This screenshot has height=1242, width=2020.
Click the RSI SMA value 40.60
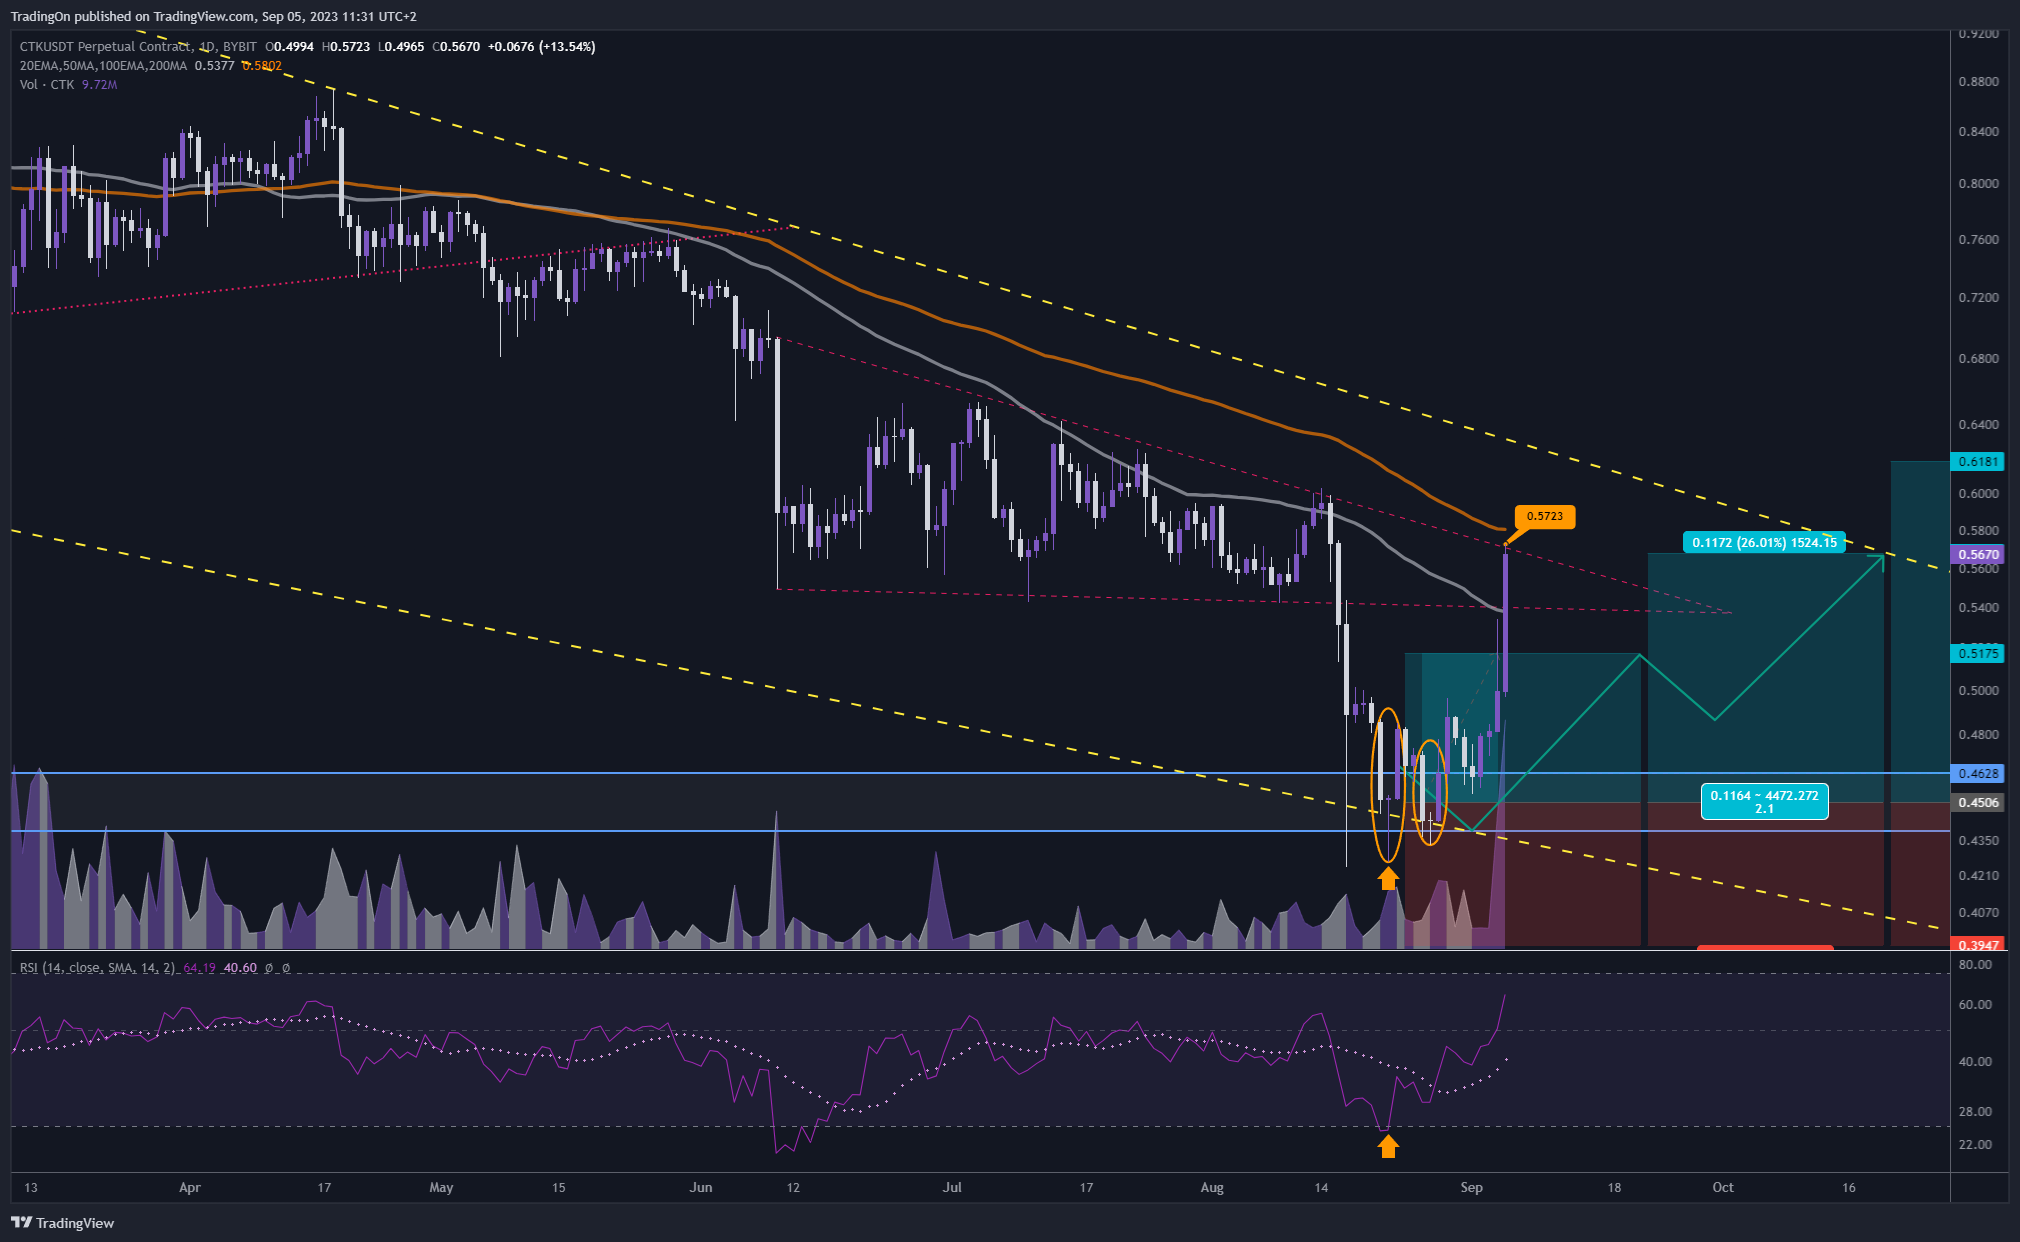click(240, 968)
